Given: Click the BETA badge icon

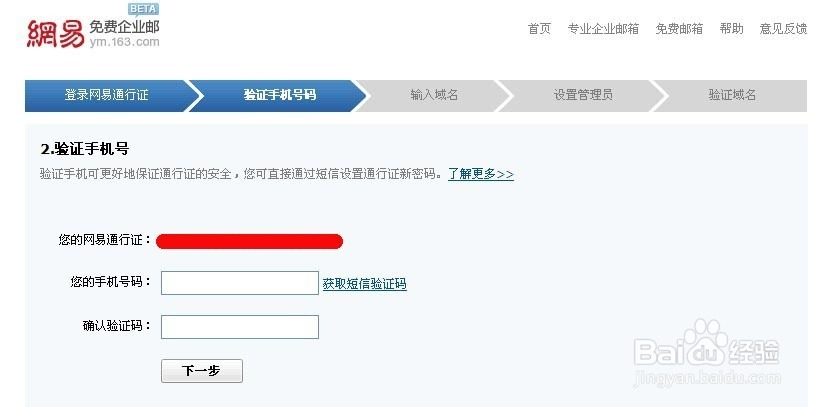Looking at the screenshot, I should click(x=143, y=9).
